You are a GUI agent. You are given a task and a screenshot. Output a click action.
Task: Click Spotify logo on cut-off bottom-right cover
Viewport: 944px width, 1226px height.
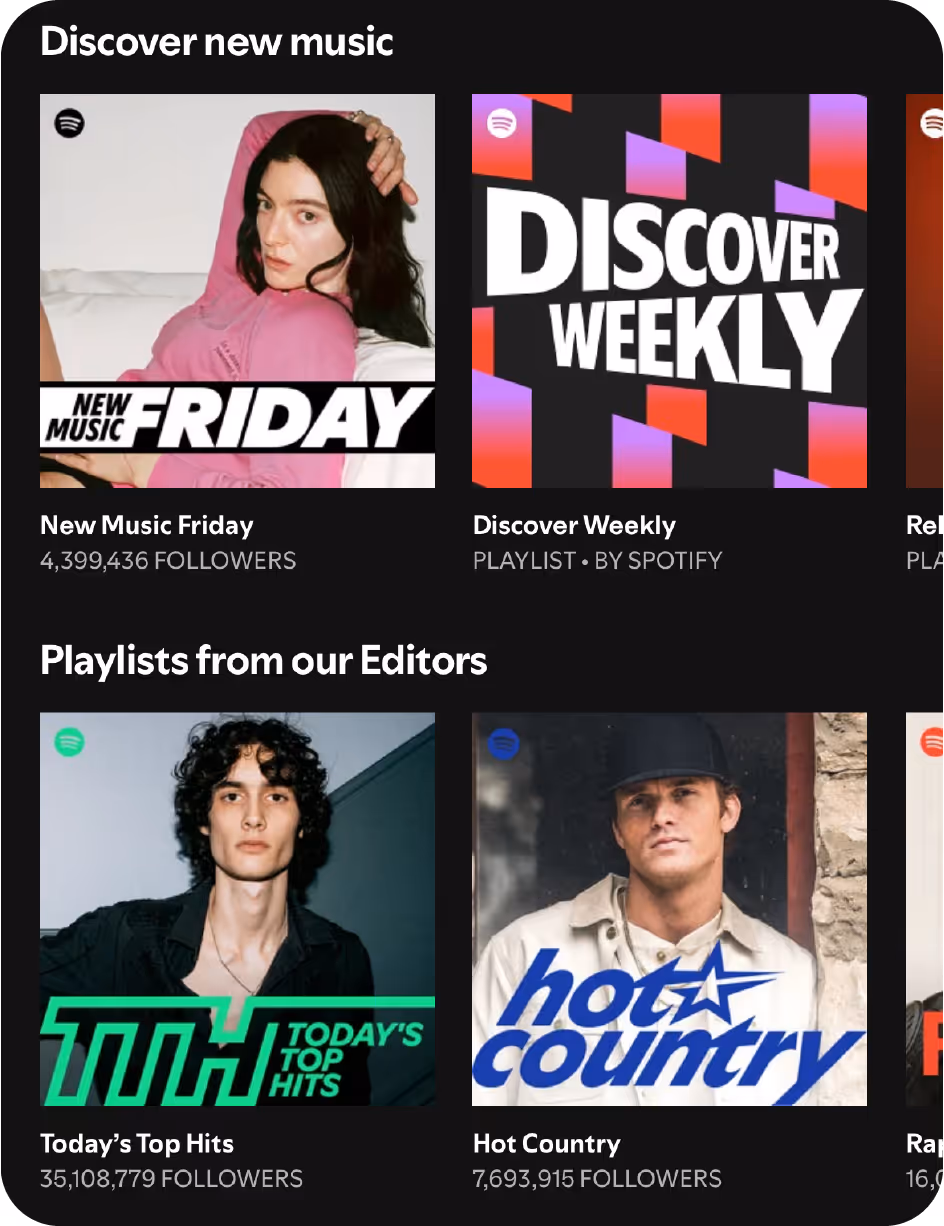[x=932, y=742]
